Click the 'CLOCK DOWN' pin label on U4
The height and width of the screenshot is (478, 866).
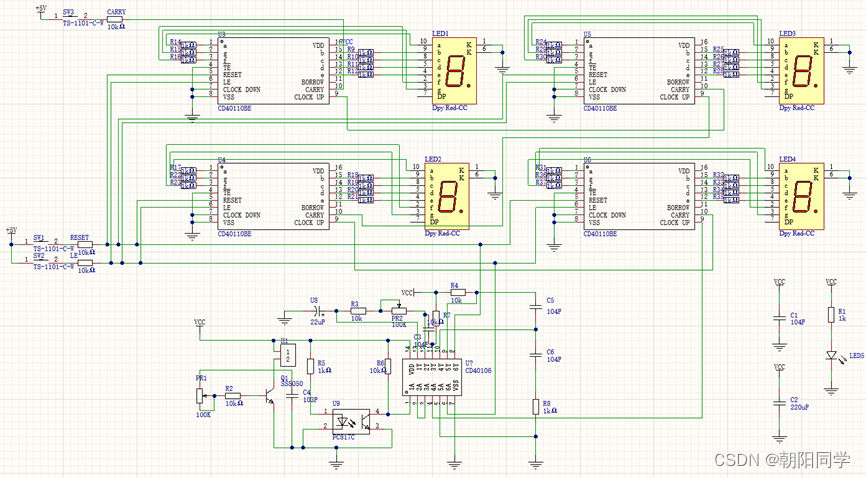(x=242, y=215)
